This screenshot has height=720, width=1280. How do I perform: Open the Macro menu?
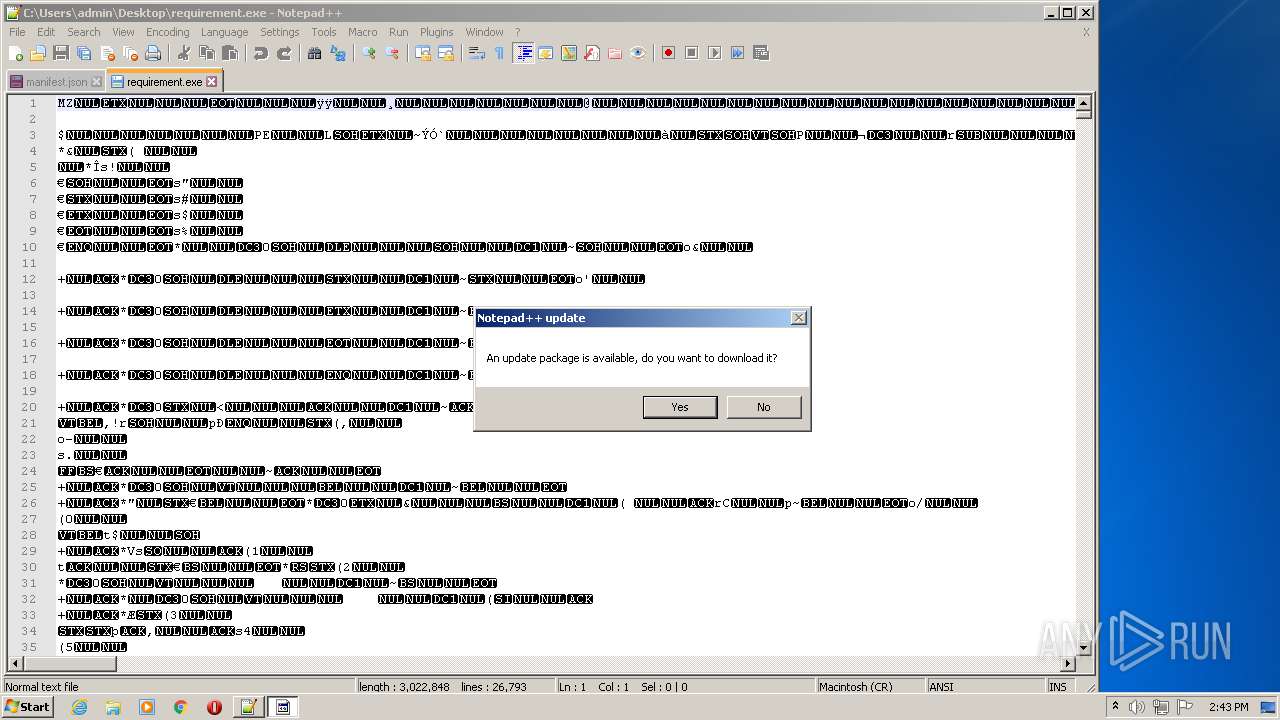coord(363,32)
